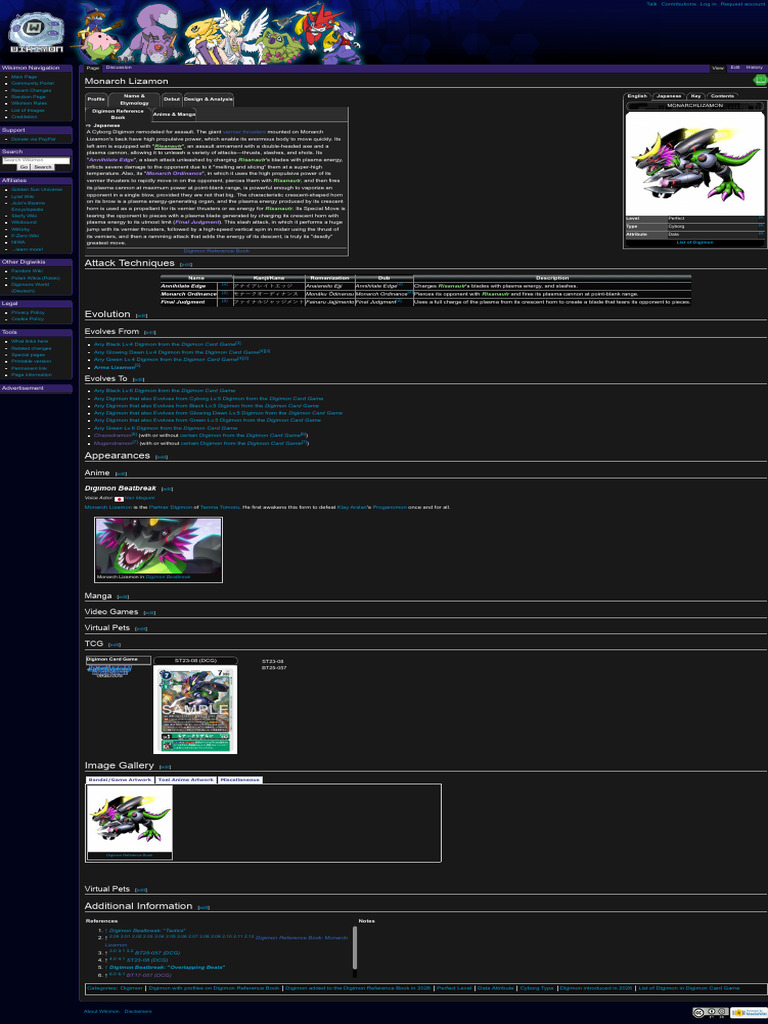This screenshot has width=768, height=1024.
Task: Select the Bandai/Game Artwork gallery tab
Action: coord(120,780)
